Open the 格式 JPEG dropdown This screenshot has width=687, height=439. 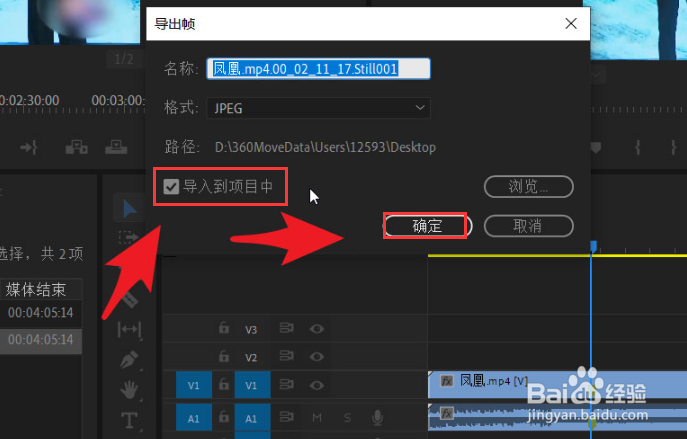pos(319,108)
